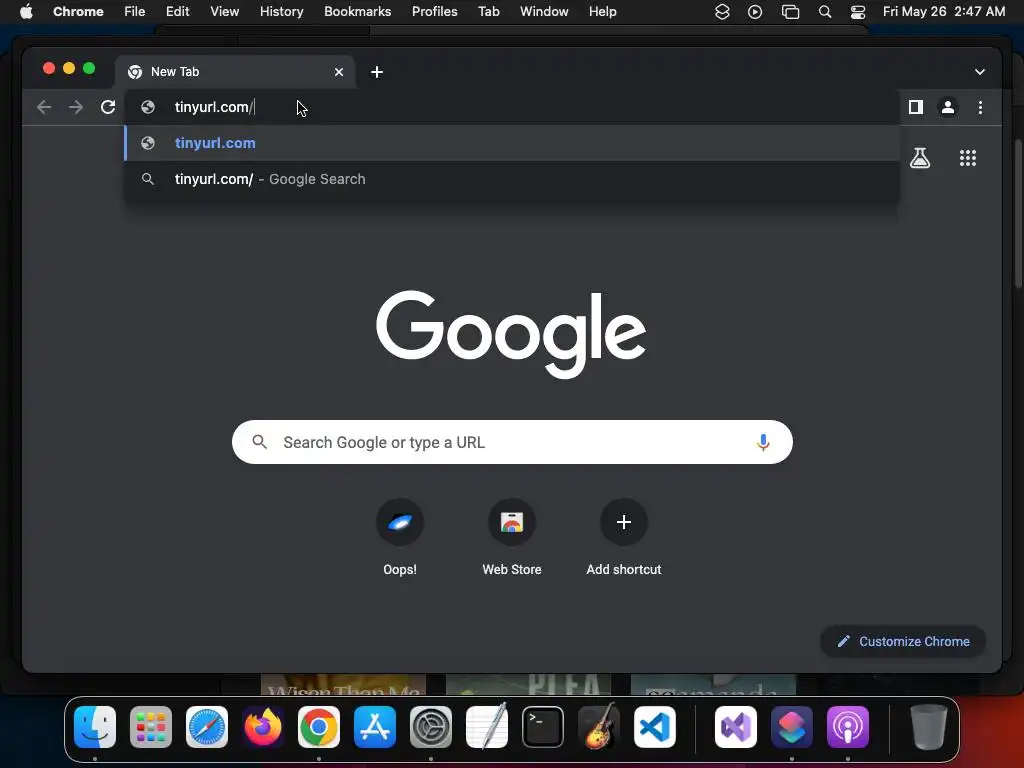Click the search magnifier in Google box

(x=259, y=442)
